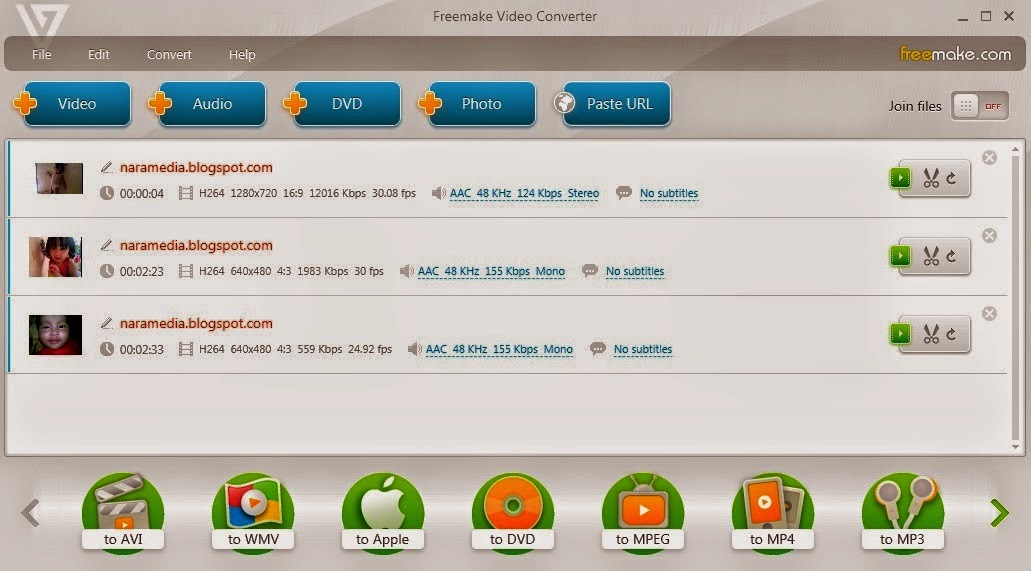
Task: Open audio track AAC 48 KHz 124 Kbps Stereo
Action: click(524, 193)
